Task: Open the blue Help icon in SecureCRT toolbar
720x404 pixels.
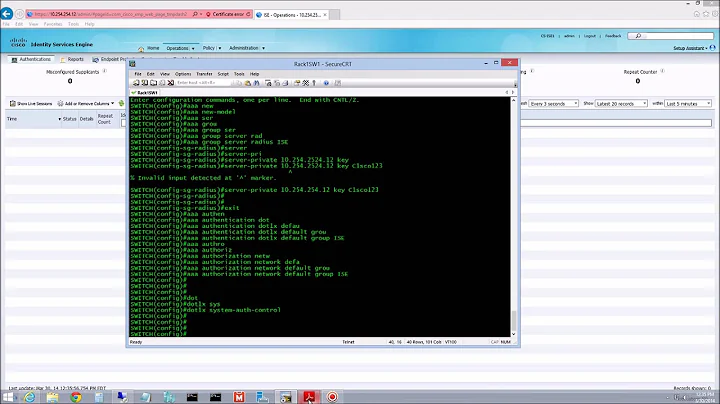Action: pyautogui.click(x=326, y=83)
